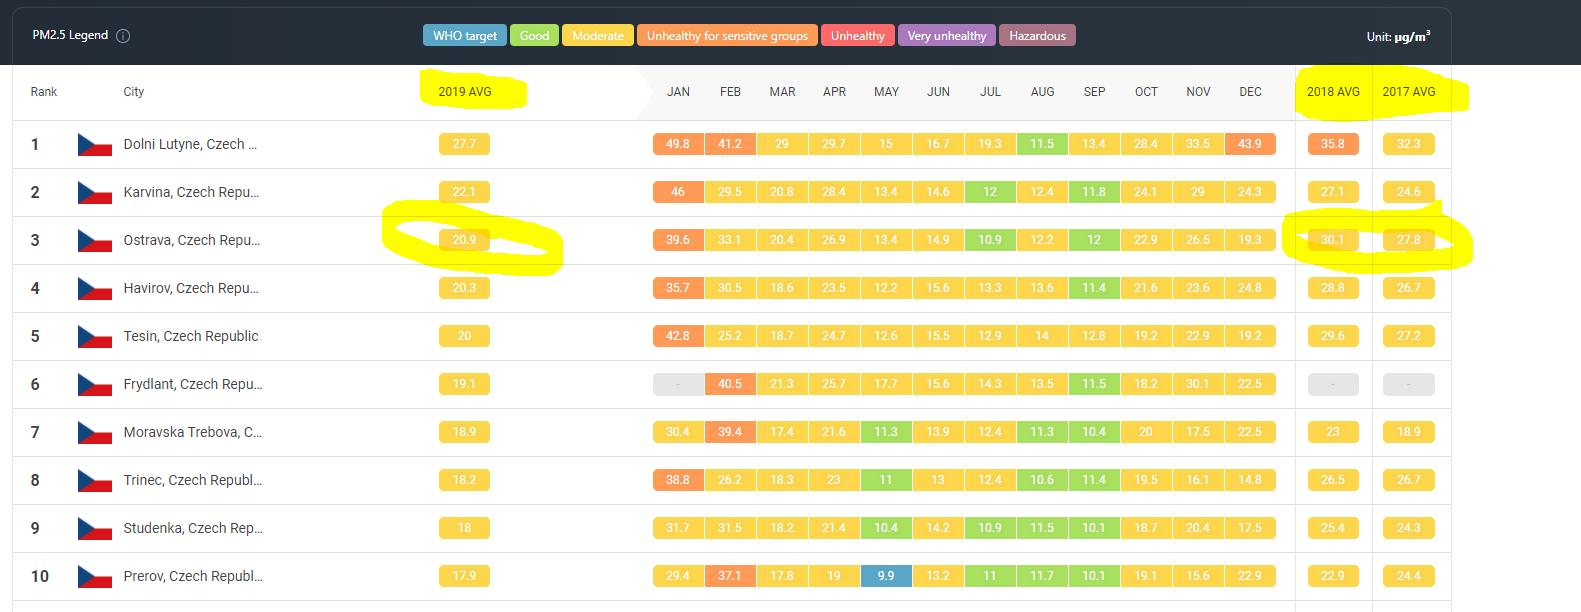Select the Hazardous legend label
This screenshot has width=1581, height=612.
coord(1037,36)
